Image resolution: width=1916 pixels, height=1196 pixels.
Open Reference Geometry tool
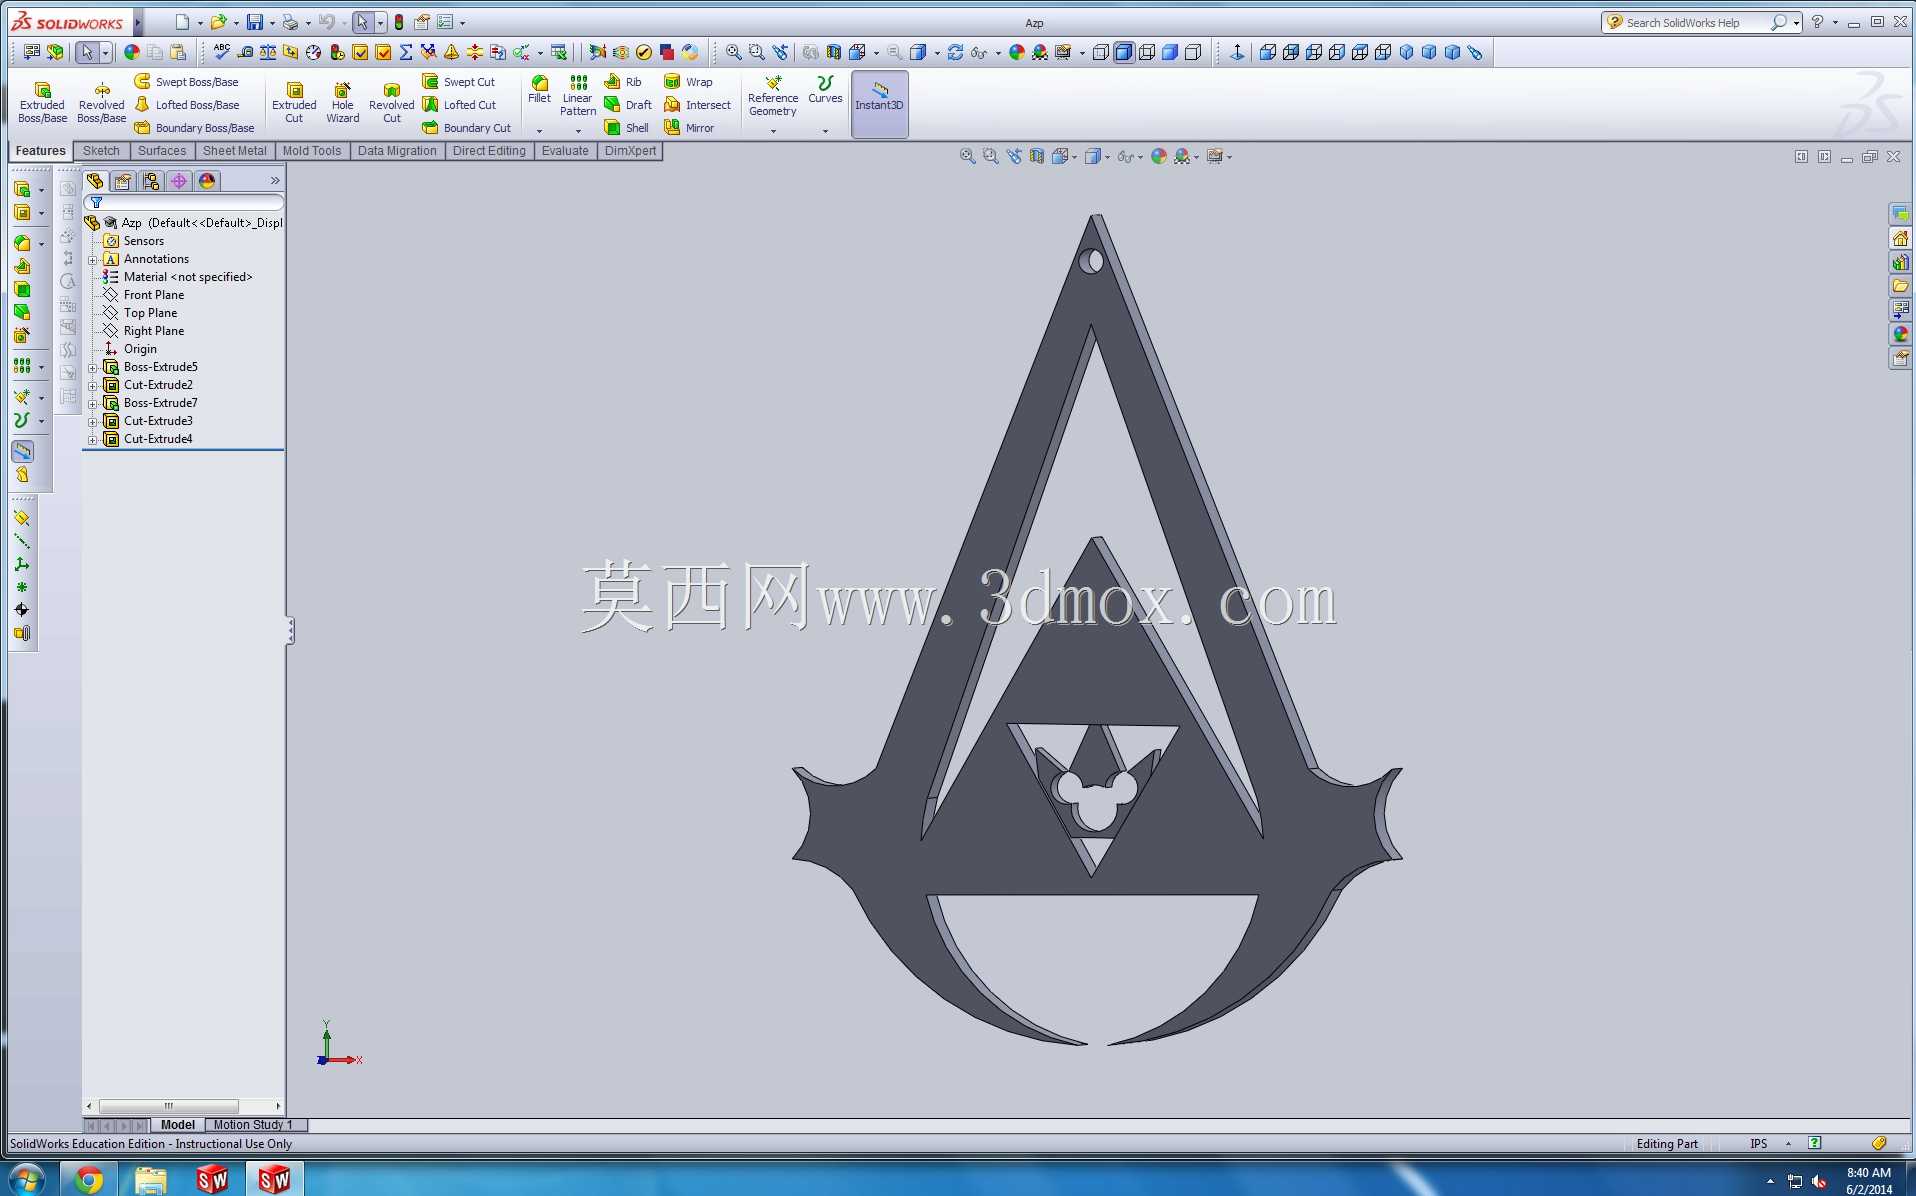click(773, 96)
